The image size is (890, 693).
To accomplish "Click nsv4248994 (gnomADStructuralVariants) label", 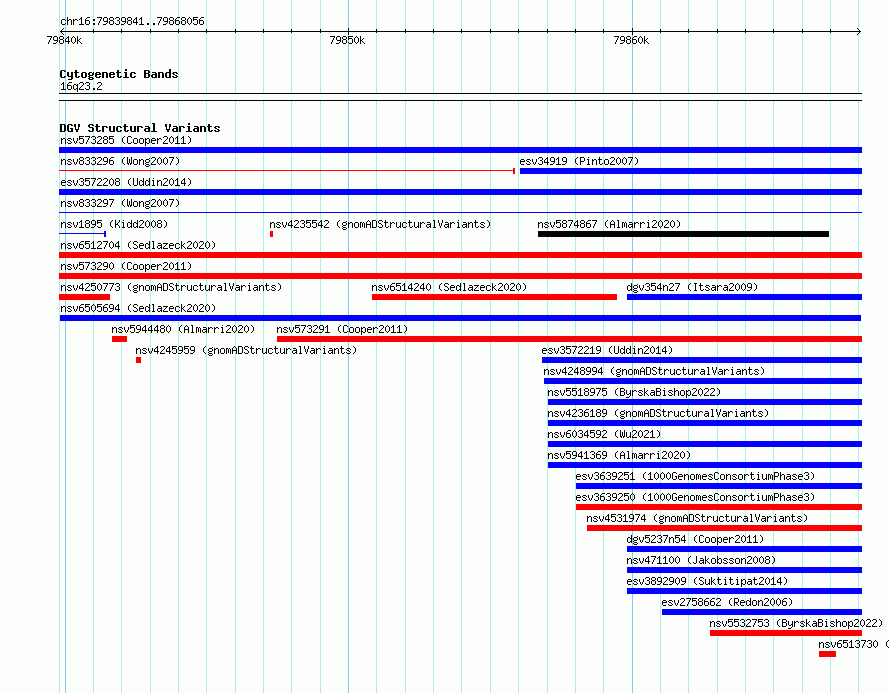I will tap(654, 371).
